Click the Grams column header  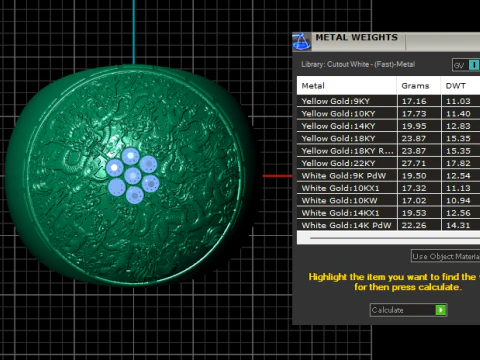(419, 86)
